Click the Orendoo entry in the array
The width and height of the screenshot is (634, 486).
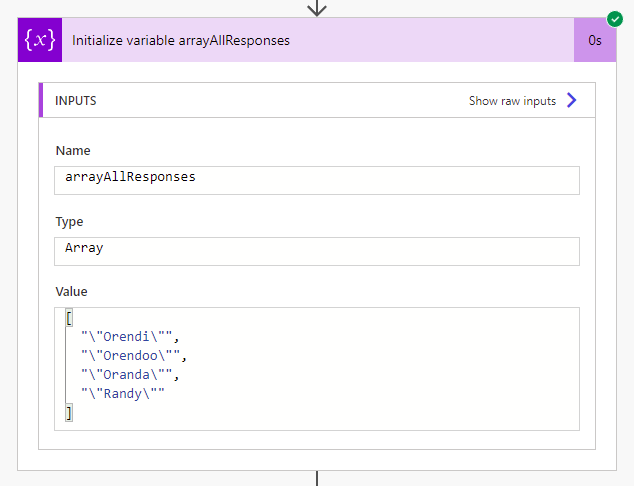click(x=133, y=355)
